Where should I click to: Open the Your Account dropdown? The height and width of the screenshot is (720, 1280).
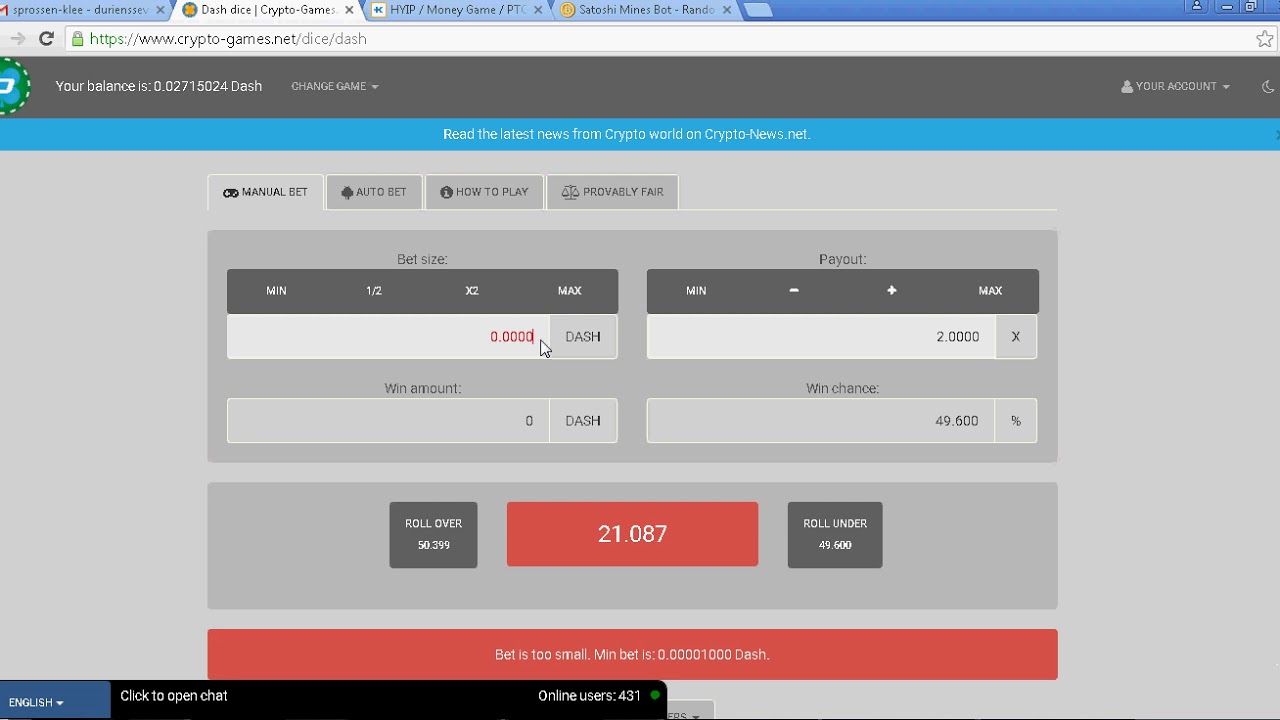[1175, 86]
